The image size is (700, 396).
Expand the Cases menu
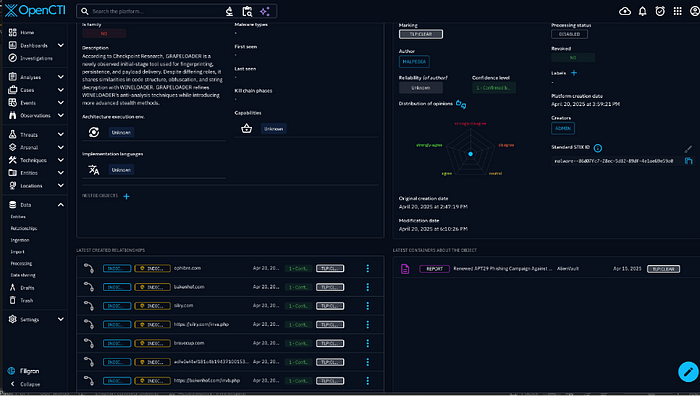(x=60, y=90)
